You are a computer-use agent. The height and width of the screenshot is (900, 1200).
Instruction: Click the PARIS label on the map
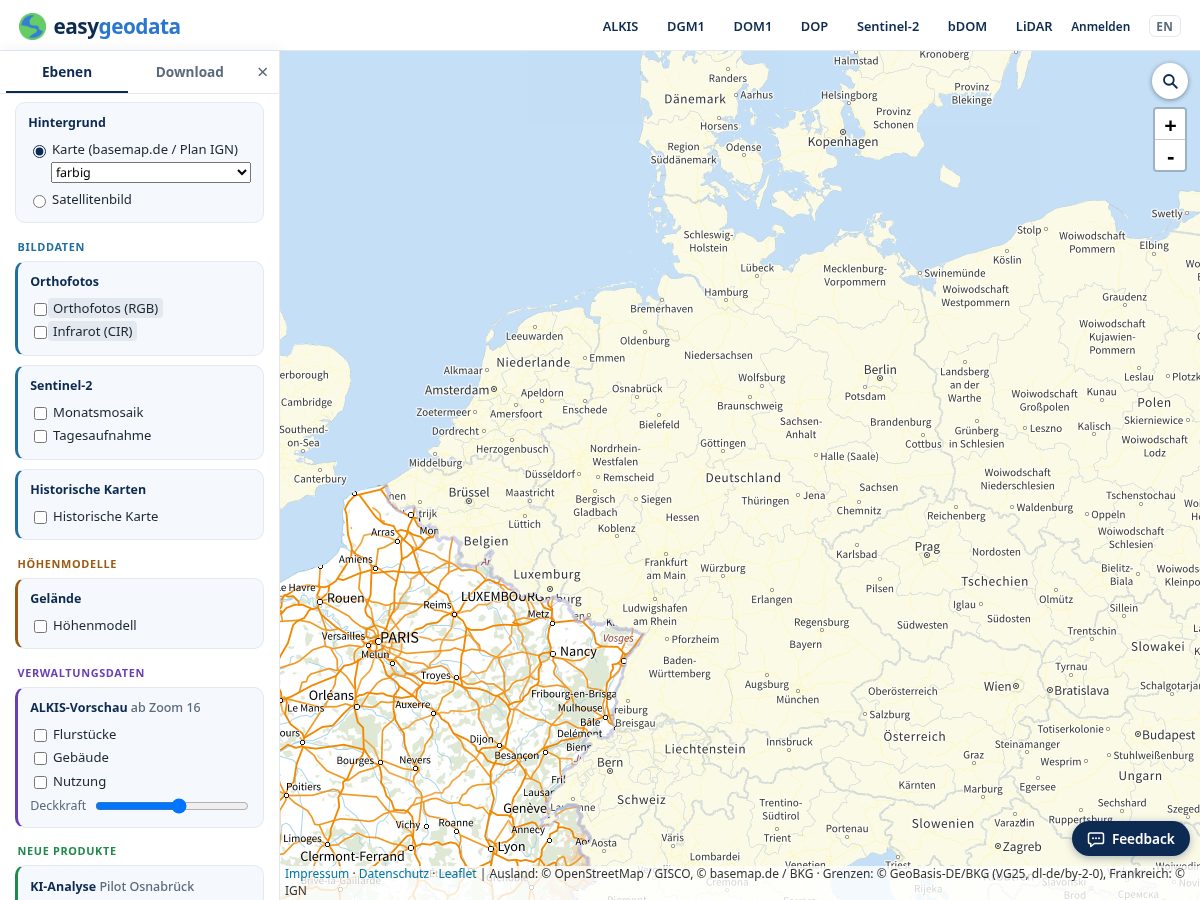399,637
